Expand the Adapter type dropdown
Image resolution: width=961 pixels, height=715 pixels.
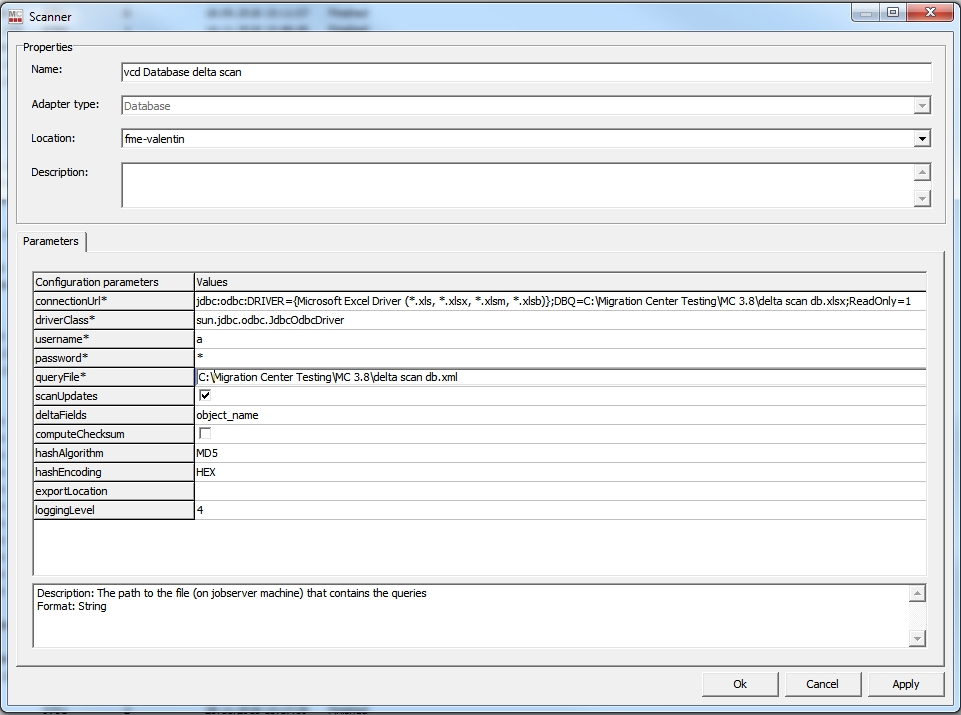(922, 106)
